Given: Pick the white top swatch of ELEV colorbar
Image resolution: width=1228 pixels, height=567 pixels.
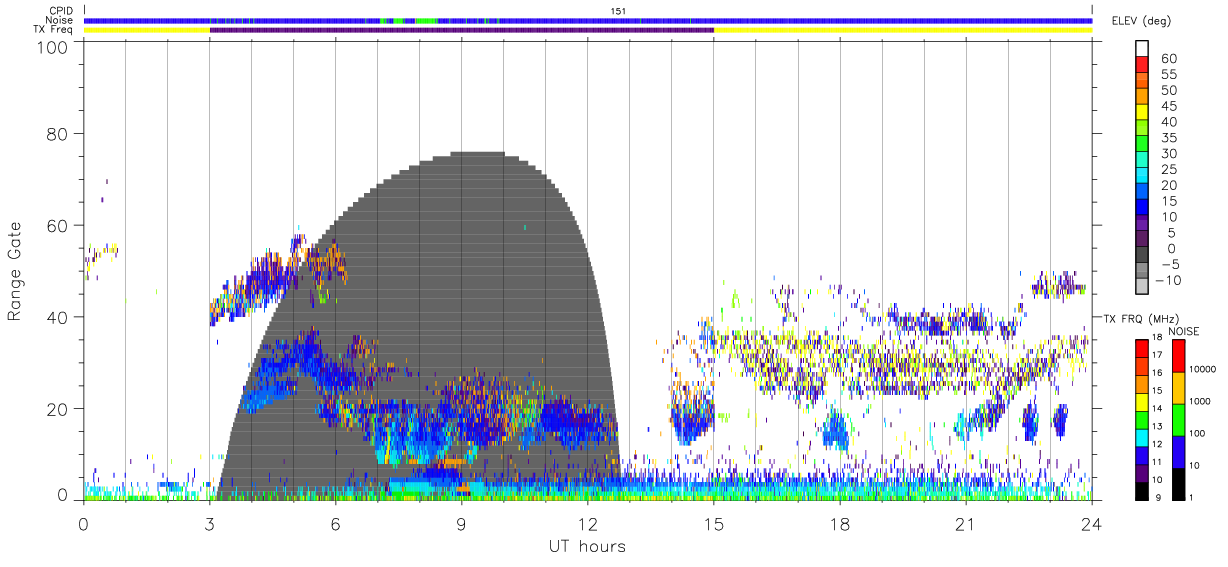Looking at the screenshot, I should click(x=1140, y=48).
